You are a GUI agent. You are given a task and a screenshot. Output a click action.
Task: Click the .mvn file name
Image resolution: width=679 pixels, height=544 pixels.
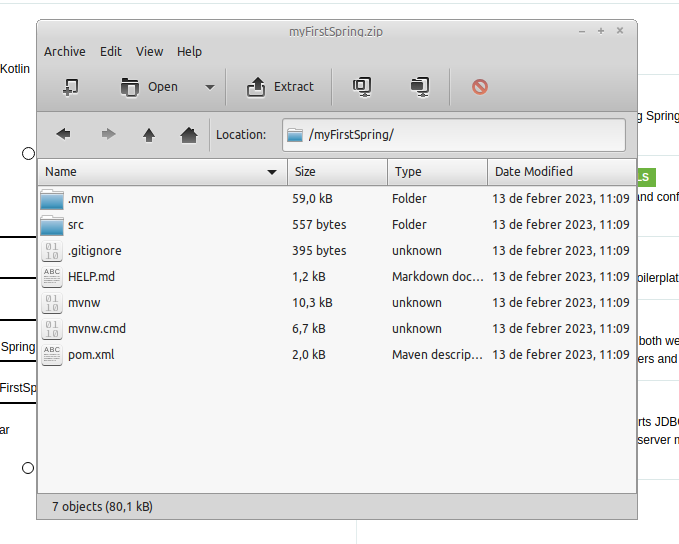tap(81, 199)
